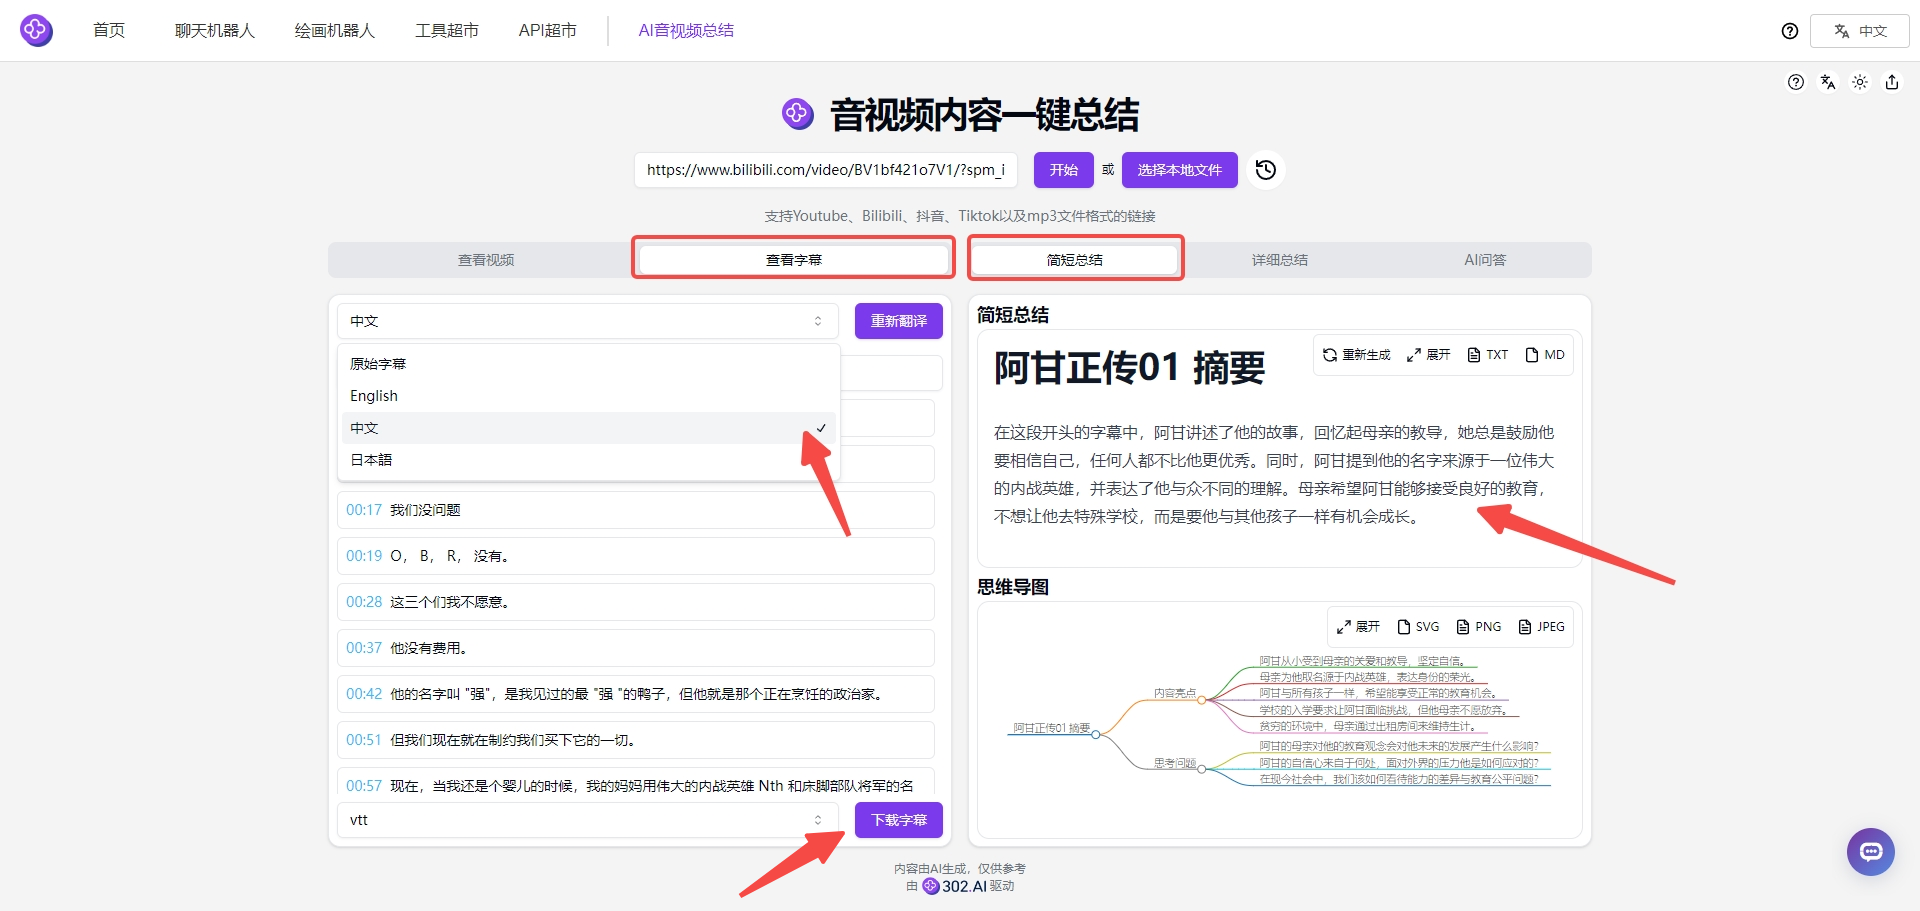
Task: Jump to subtitle line at 00:42
Action: click(x=636, y=694)
